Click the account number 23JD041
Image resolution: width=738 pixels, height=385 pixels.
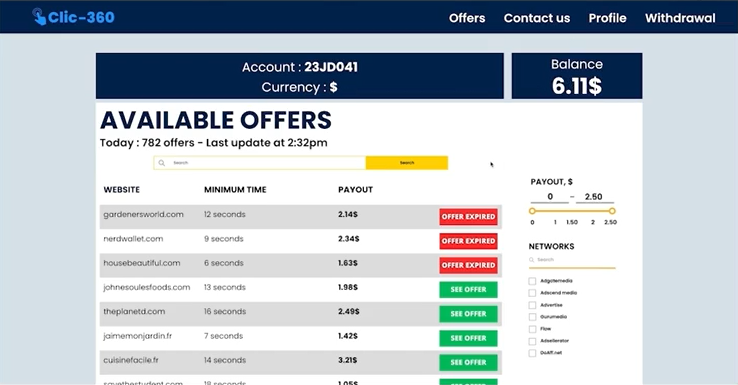(331, 67)
